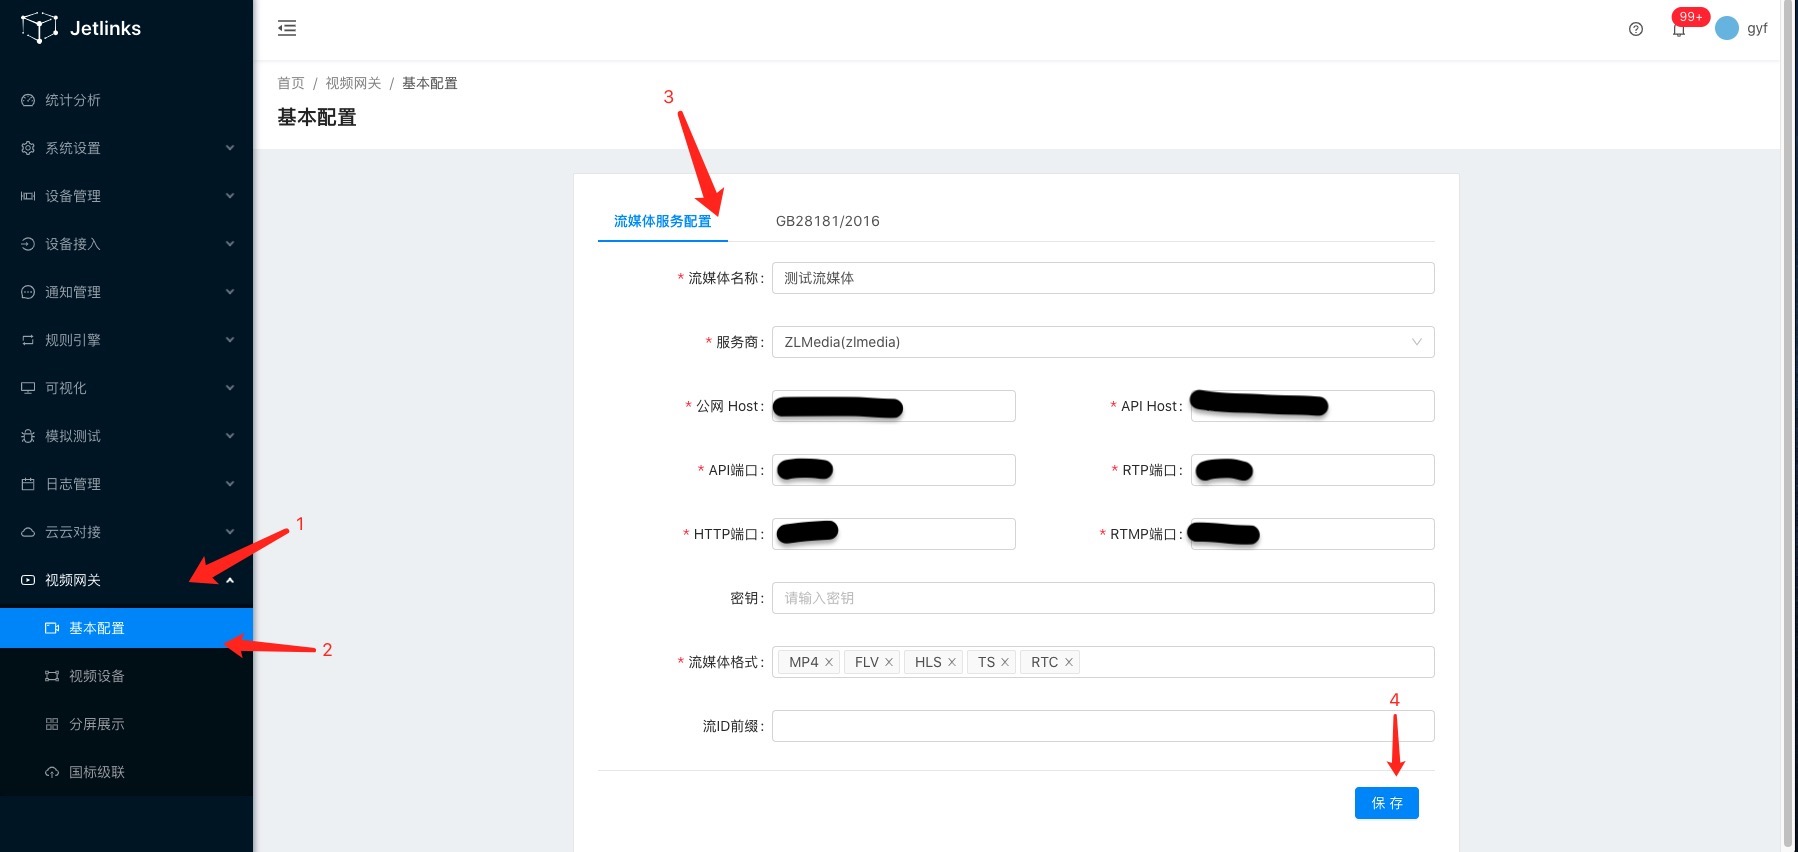
Task: Click the gyf user avatar
Action: [x=1727, y=28]
